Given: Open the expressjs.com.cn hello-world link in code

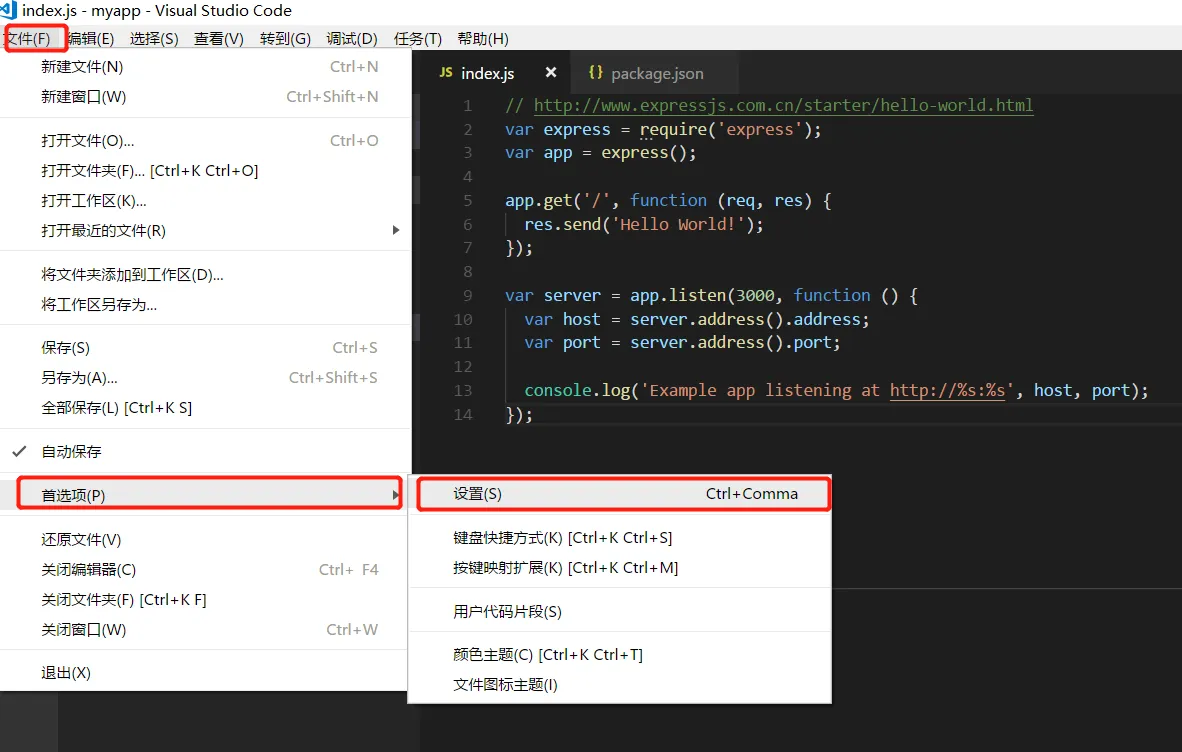Looking at the screenshot, I should 783,105.
